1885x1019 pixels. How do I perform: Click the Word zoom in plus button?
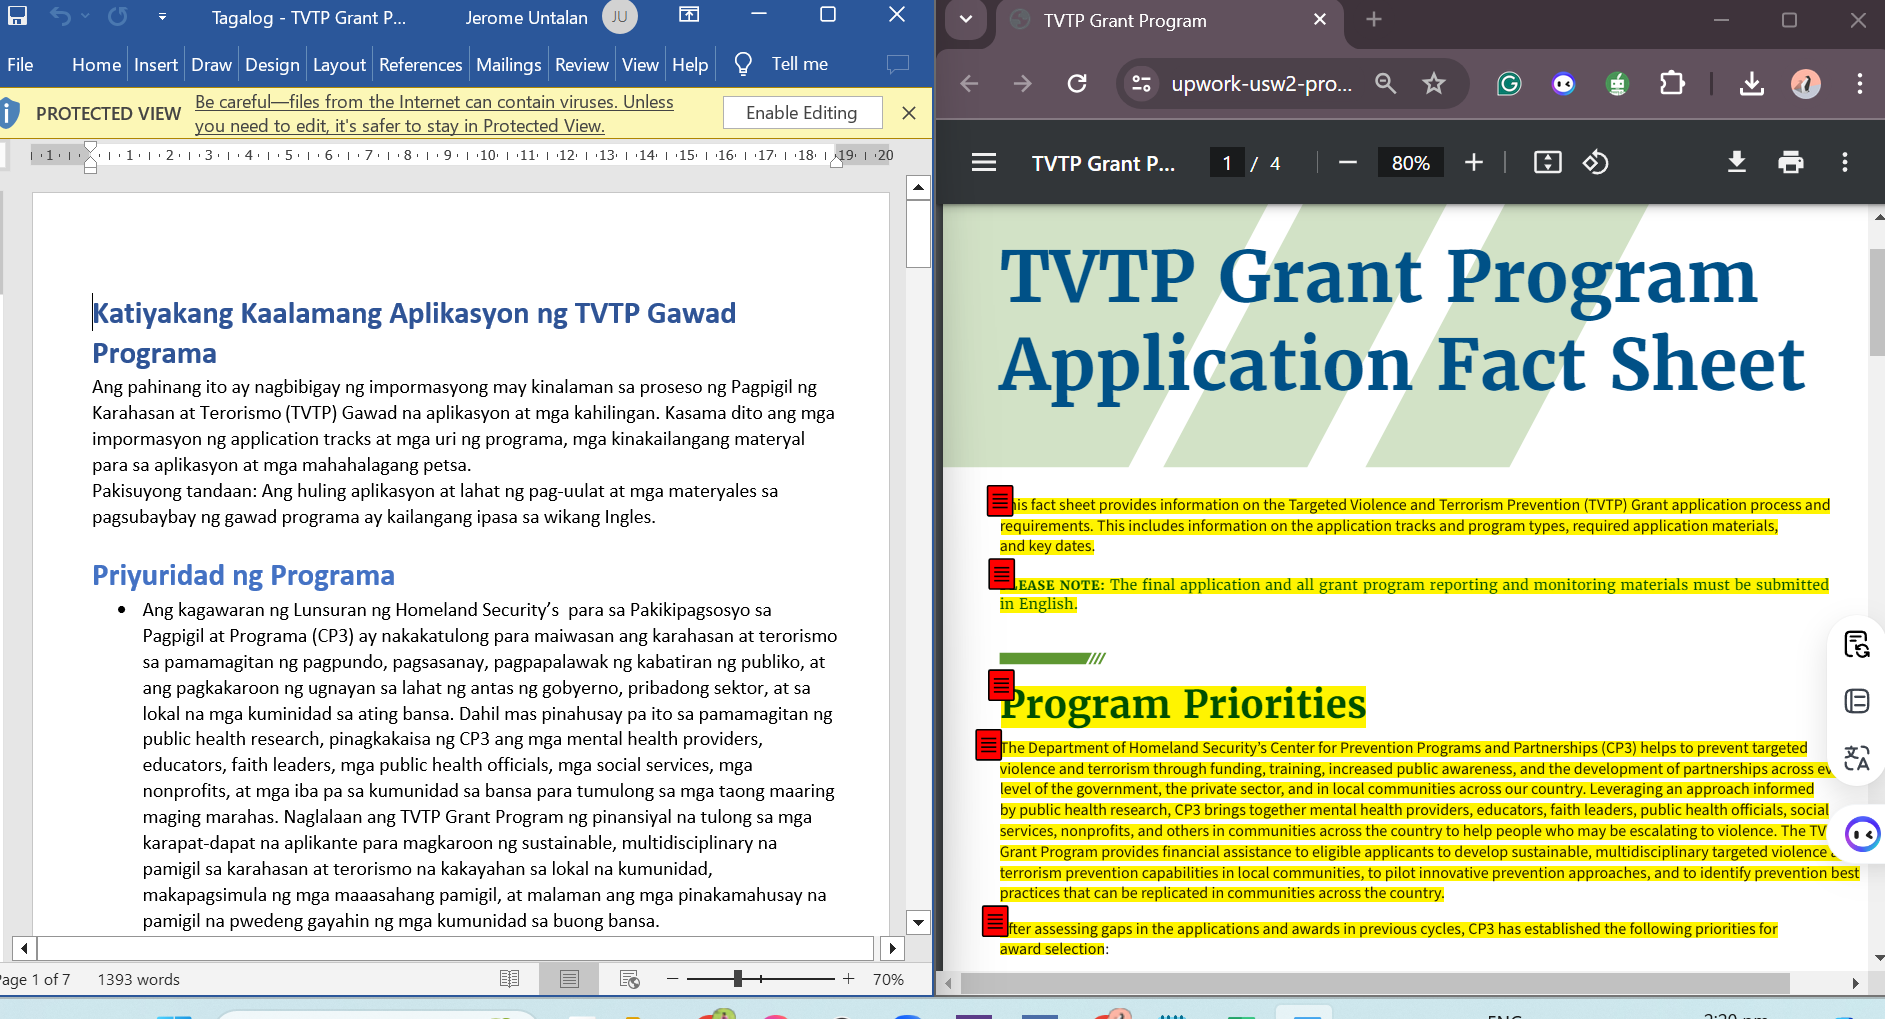coord(848,979)
